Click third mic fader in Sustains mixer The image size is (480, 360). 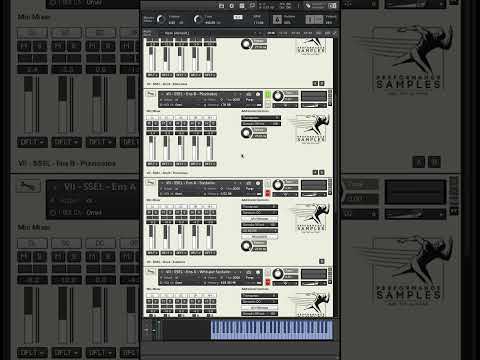coord(179,237)
